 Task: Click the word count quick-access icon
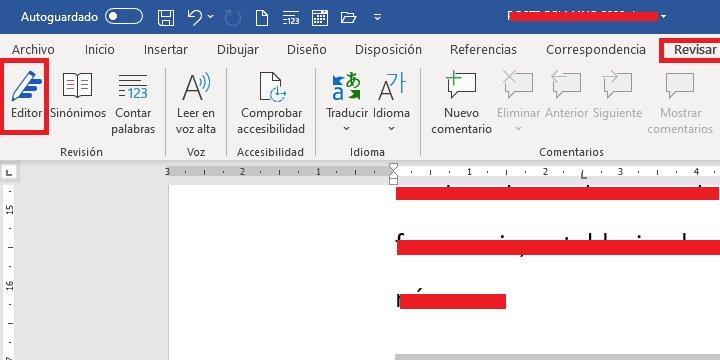[x=291, y=17]
